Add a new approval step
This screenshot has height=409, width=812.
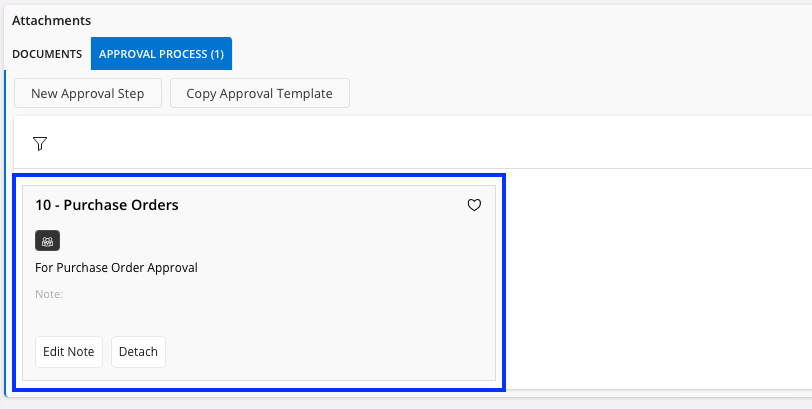88,94
